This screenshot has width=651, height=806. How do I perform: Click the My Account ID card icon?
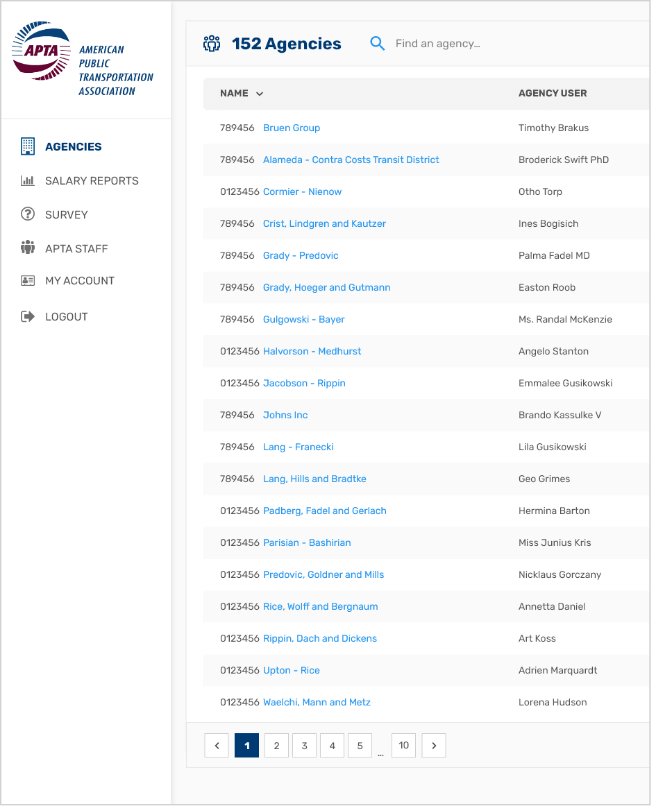click(x=28, y=281)
